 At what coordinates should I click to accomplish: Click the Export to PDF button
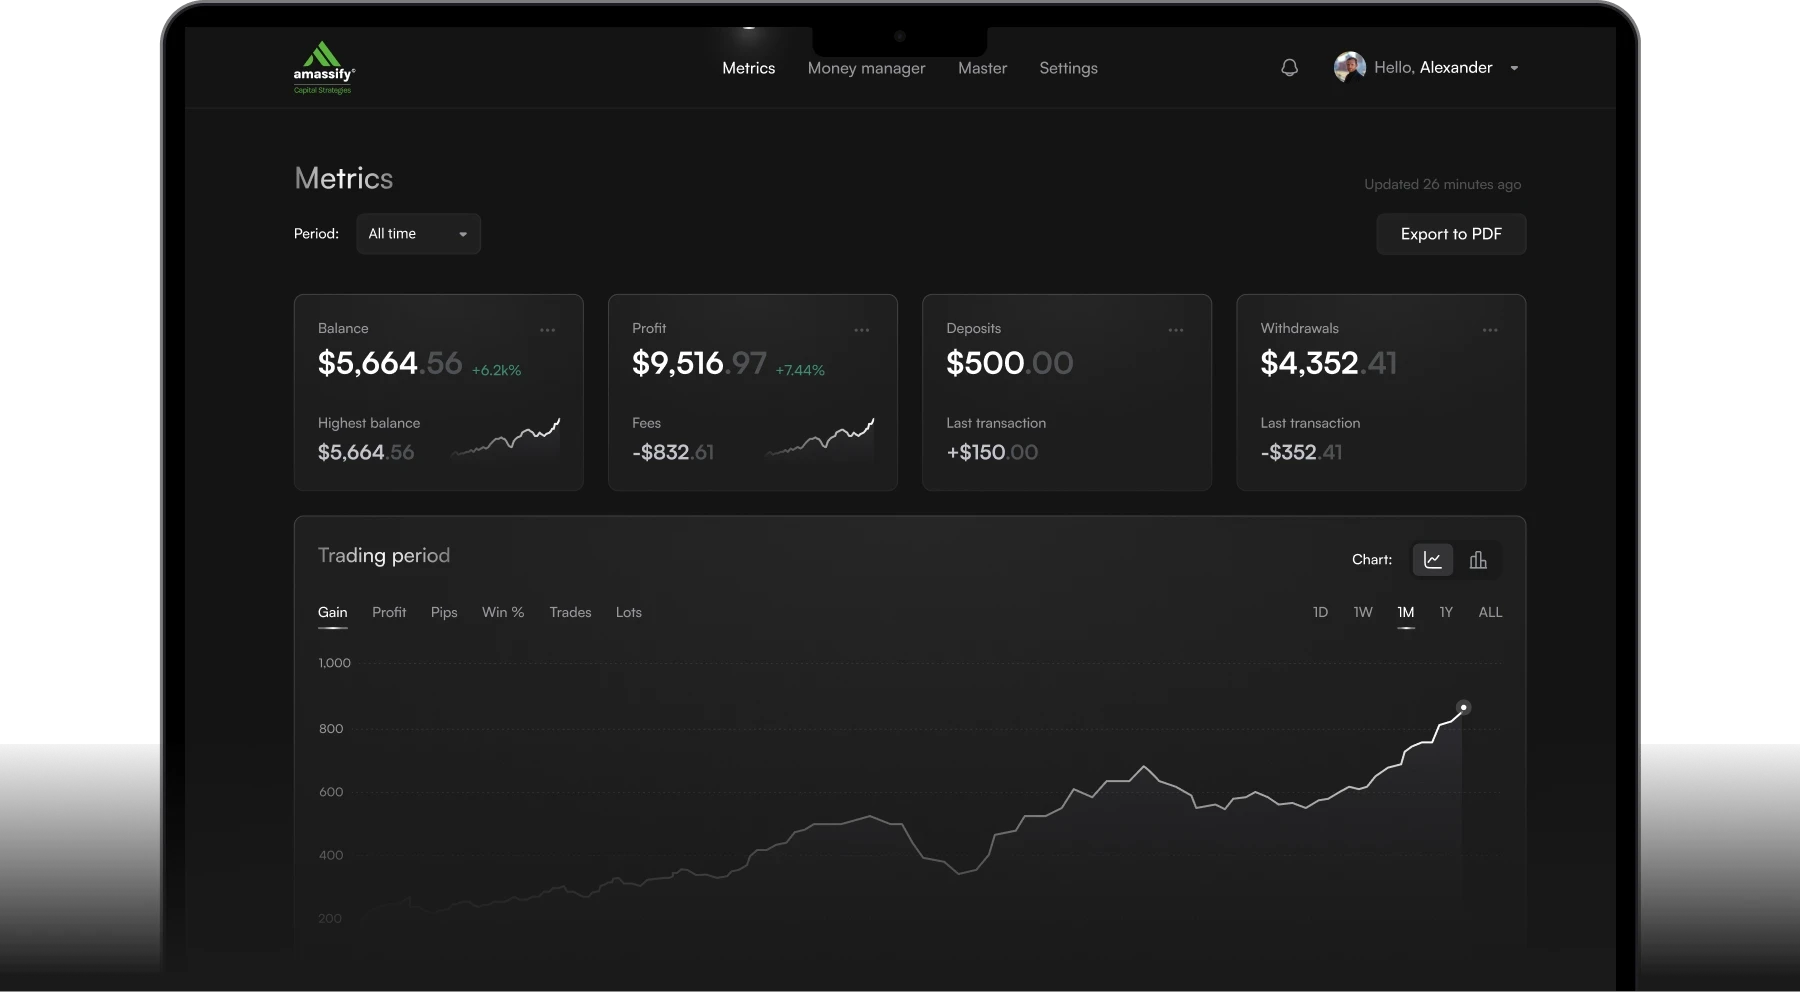click(1451, 233)
